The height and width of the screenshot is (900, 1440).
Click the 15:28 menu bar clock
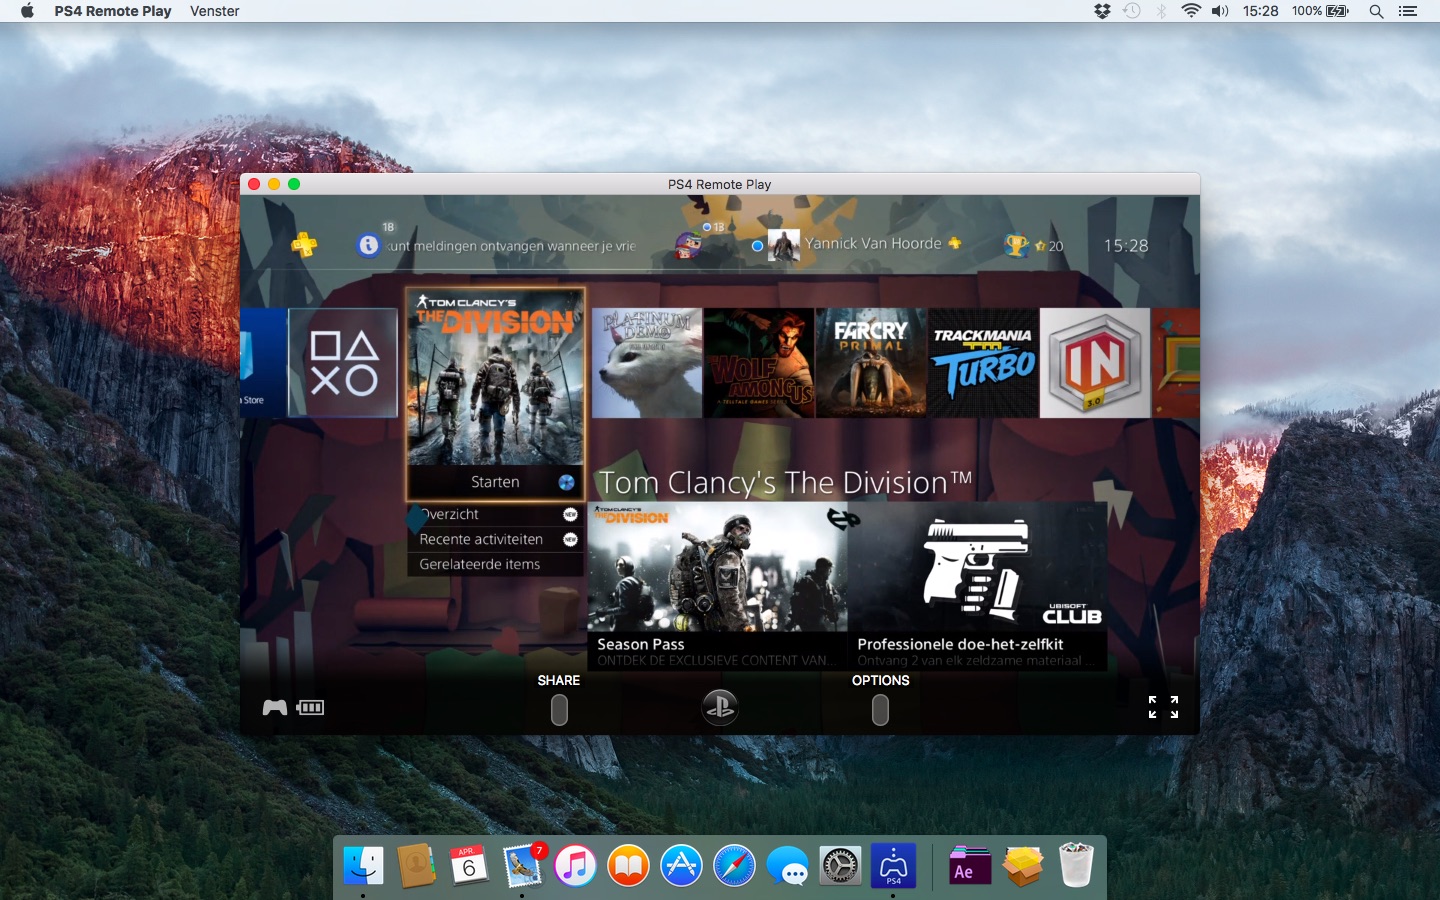pyautogui.click(x=1261, y=11)
